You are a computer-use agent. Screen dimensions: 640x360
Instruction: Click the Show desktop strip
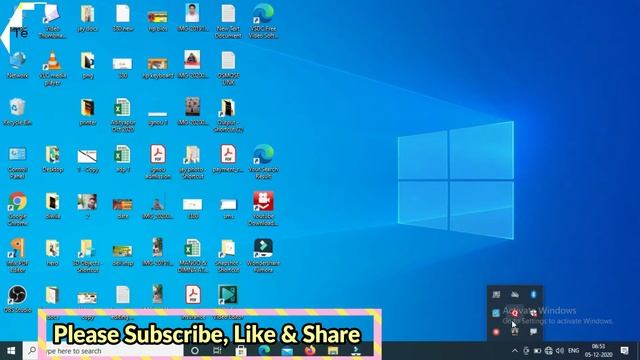638,351
